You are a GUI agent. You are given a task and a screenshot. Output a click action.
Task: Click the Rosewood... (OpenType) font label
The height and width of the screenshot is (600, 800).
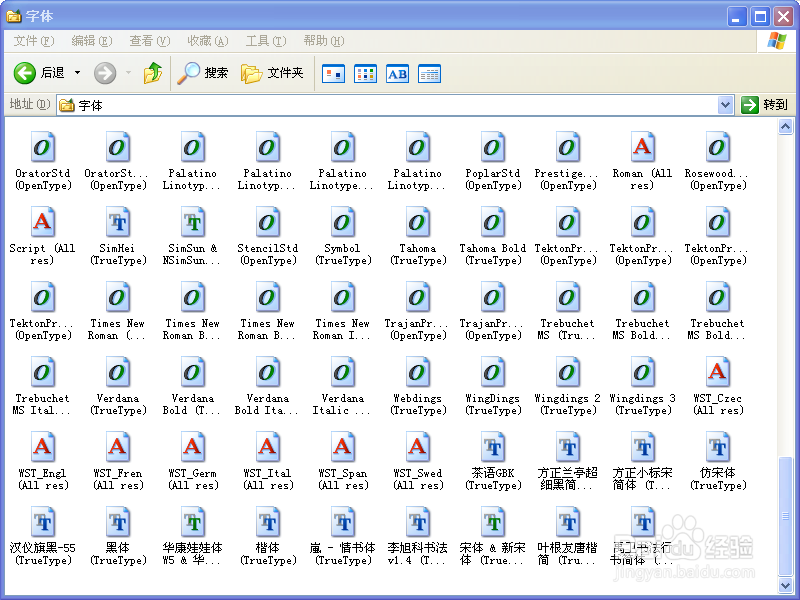click(x=717, y=180)
